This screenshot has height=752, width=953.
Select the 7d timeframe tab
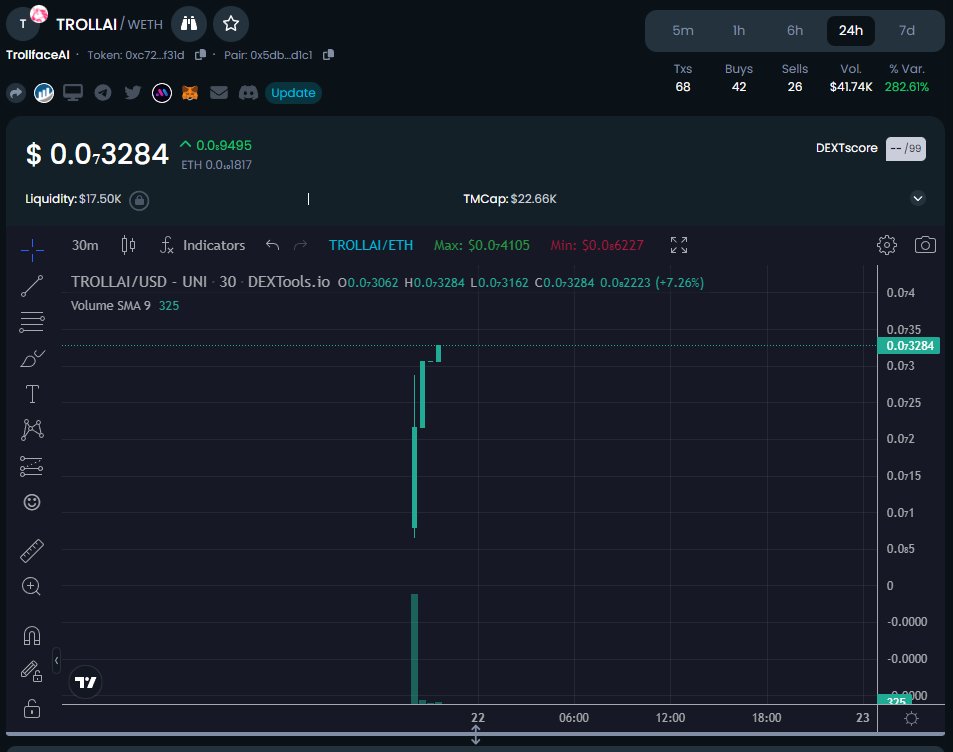(x=906, y=30)
